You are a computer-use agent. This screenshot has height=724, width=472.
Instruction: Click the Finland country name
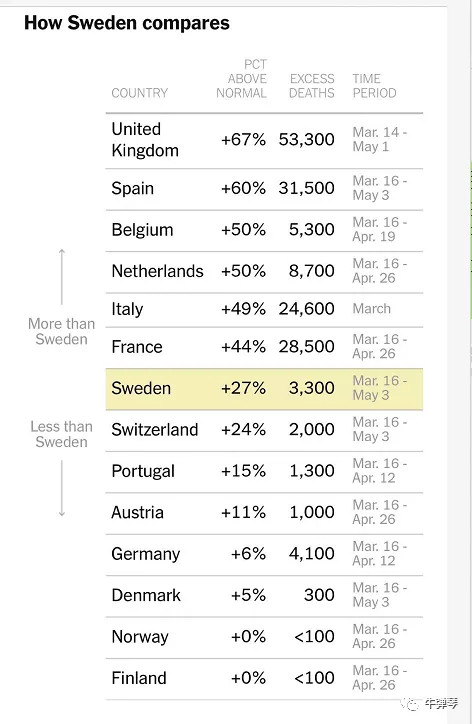point(139,678)
